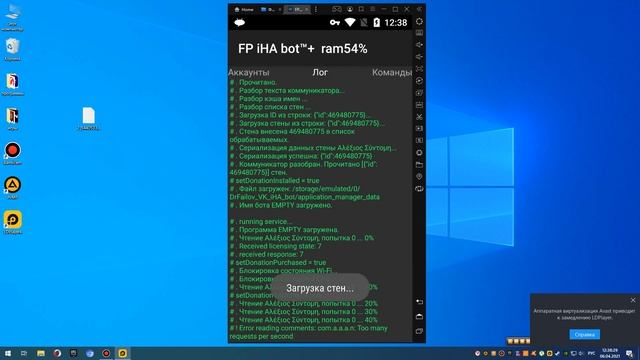Screen dimensions: 640x360
Task: Click log line 'setDonationInstalled = true'
Action: (275, 180)
